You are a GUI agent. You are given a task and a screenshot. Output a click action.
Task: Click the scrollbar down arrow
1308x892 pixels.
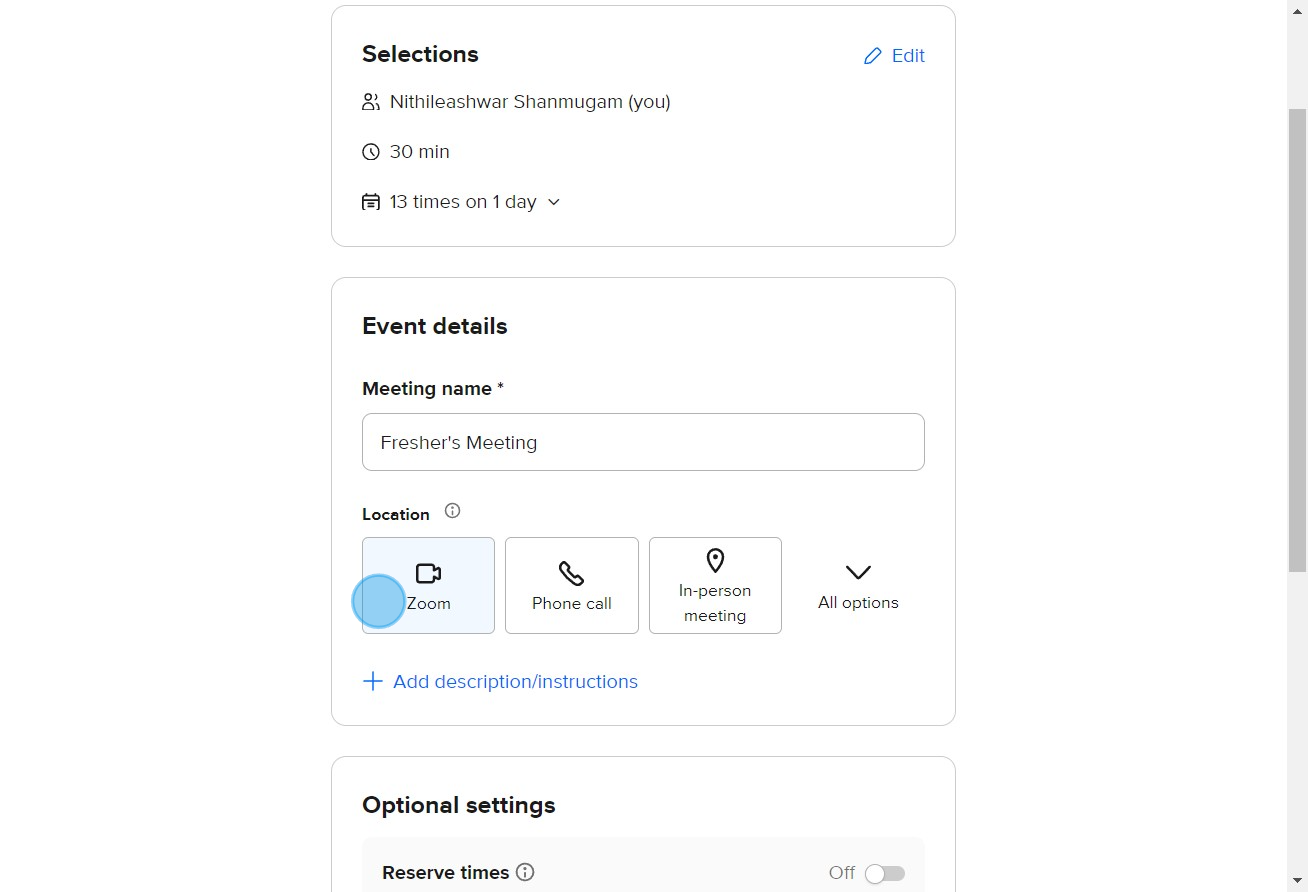pos(1297,882)
